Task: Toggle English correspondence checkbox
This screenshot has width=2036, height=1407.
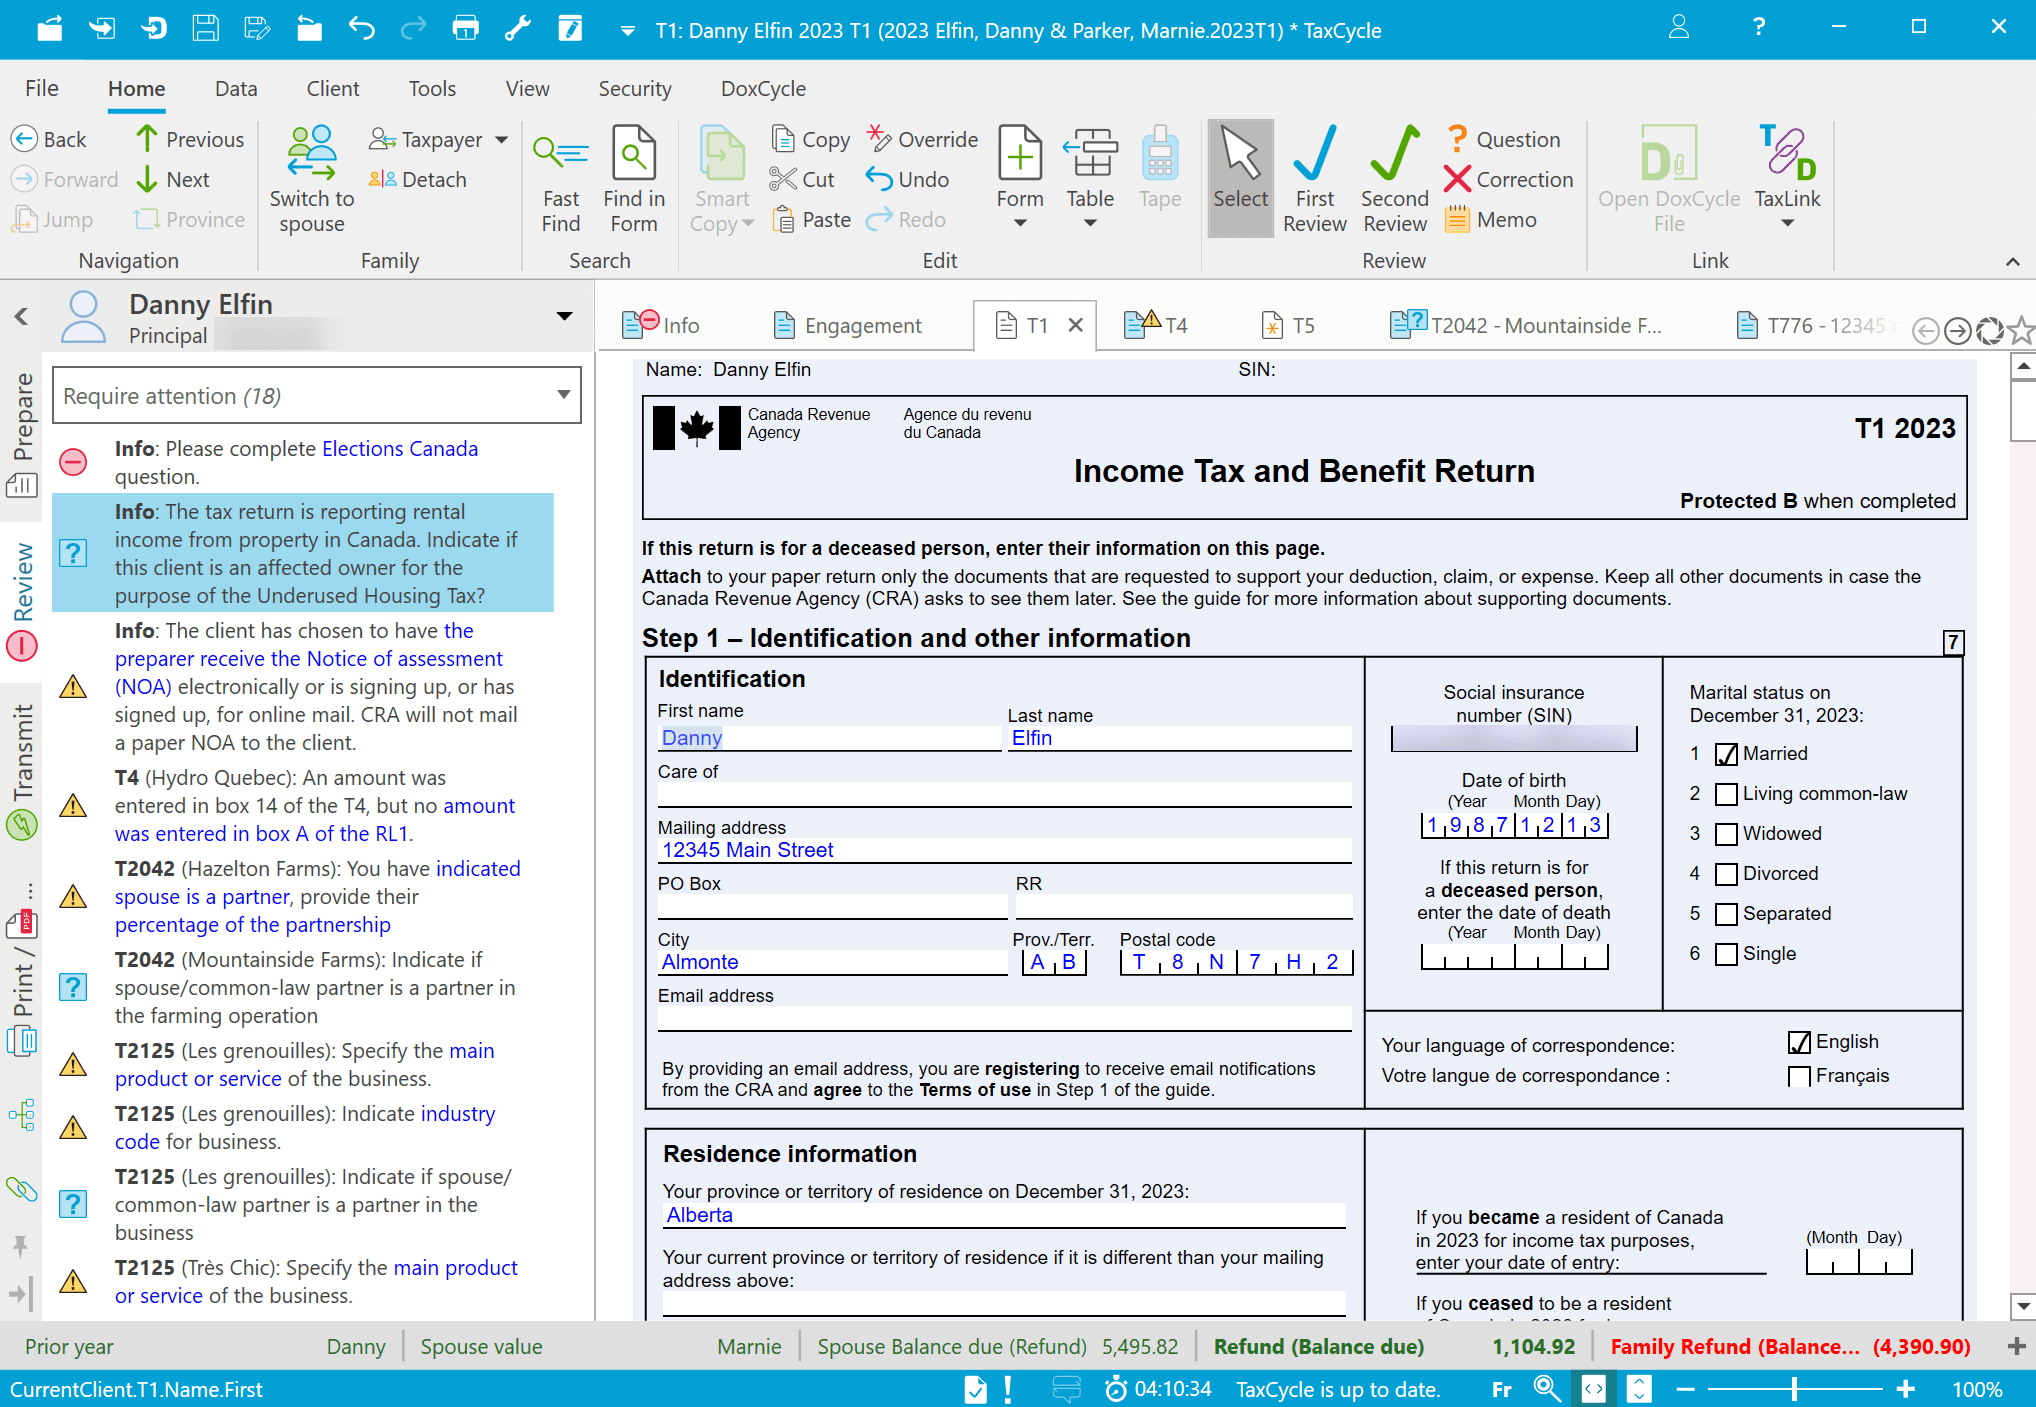Action: 1799,1042
